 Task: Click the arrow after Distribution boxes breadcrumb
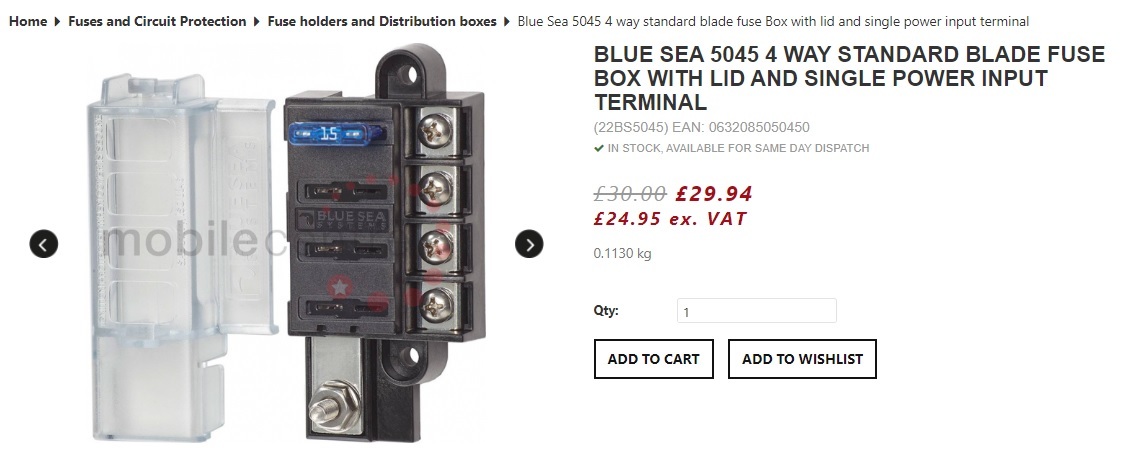click(507, 22)
